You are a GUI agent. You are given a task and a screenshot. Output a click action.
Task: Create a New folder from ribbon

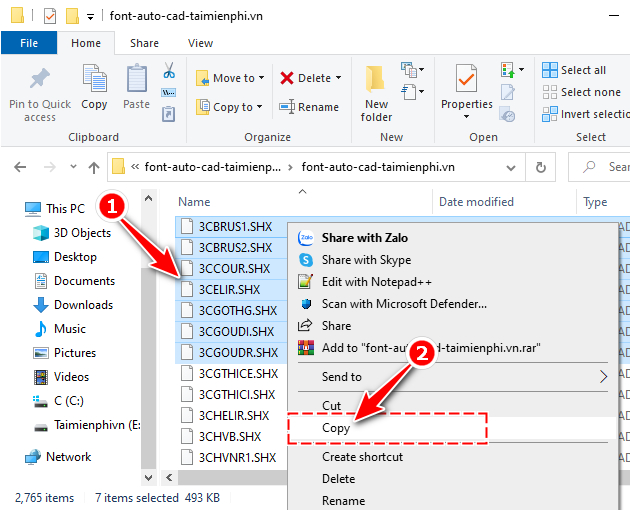[x=376, y=93]
